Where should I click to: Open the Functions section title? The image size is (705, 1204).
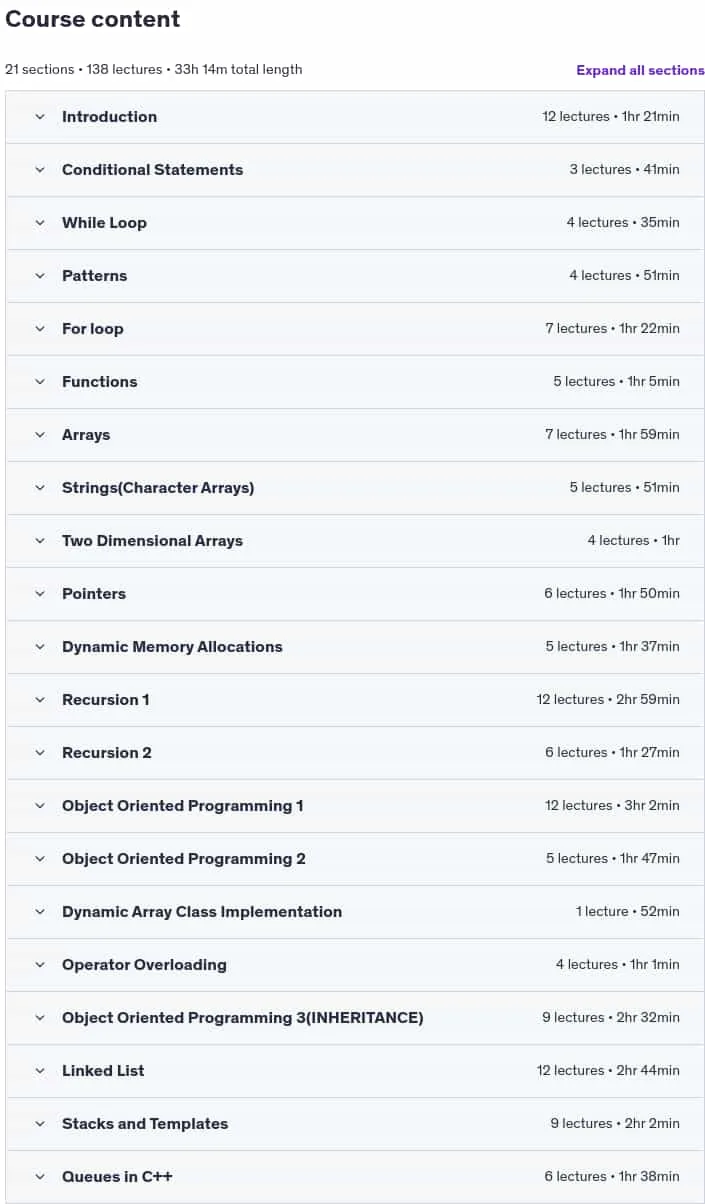click(99, 382)
